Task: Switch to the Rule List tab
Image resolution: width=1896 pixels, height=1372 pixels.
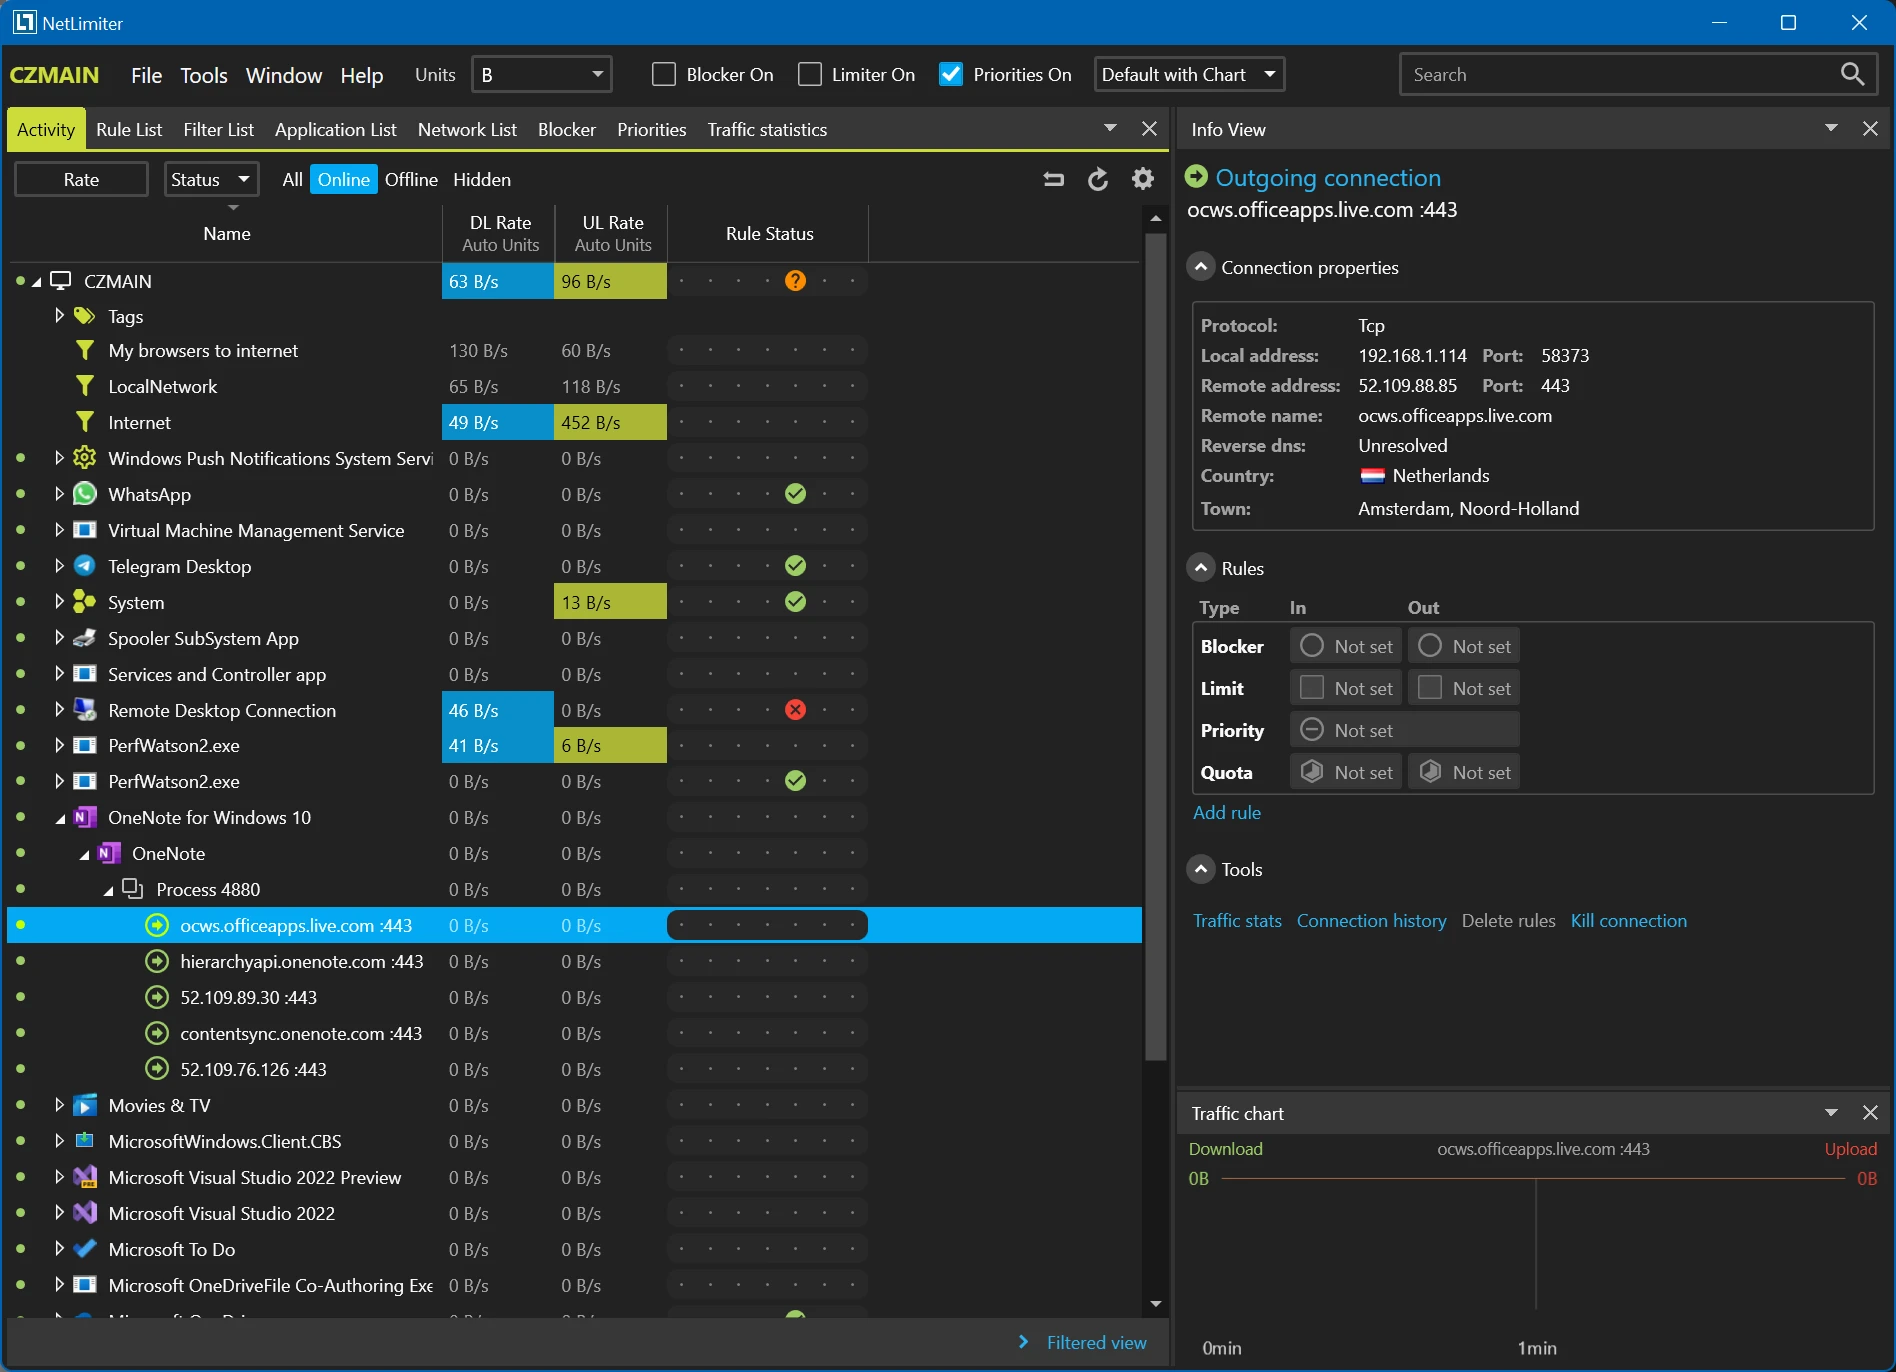Action: pos(129,129)
